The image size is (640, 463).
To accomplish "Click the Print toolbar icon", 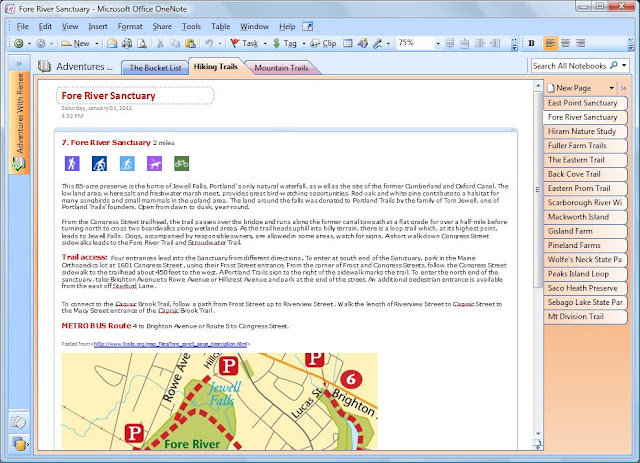I will tap(127, 43).
